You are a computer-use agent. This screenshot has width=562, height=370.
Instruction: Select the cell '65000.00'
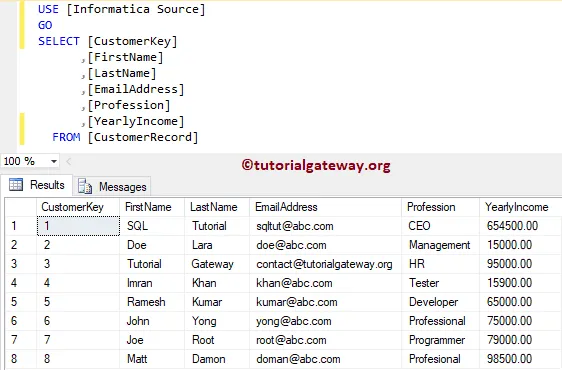click(520, 302)
